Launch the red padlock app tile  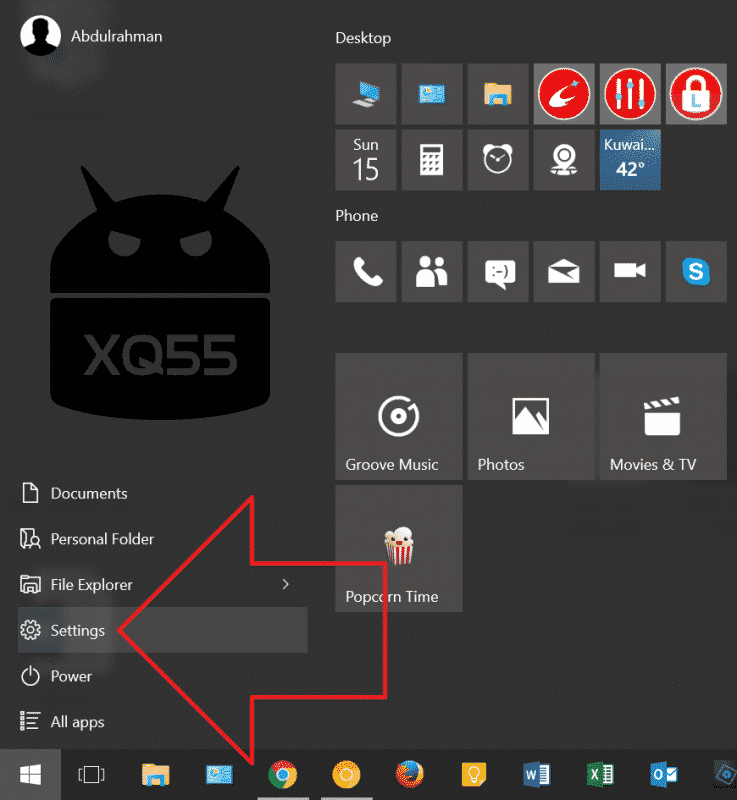point(696,94)
